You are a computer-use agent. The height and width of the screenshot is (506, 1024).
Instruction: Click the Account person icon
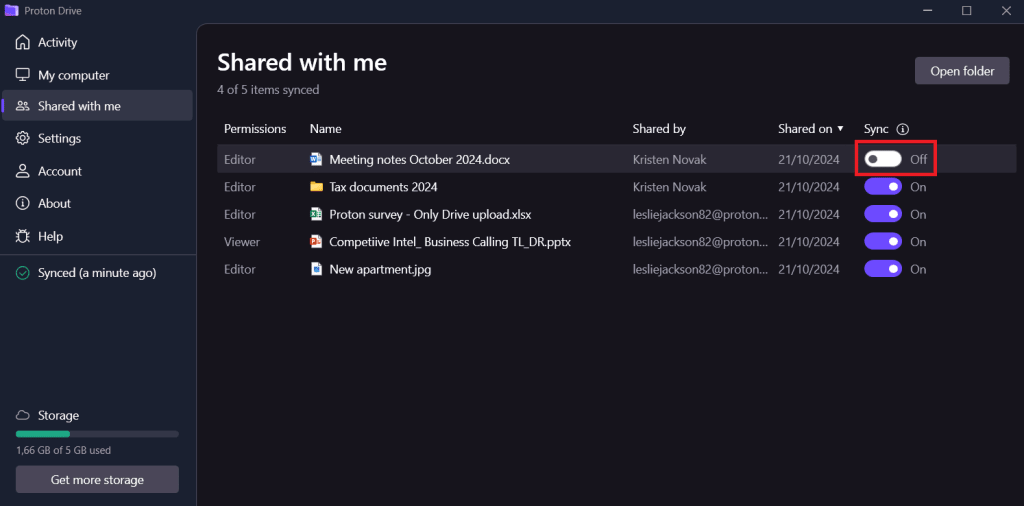(23, 171)
